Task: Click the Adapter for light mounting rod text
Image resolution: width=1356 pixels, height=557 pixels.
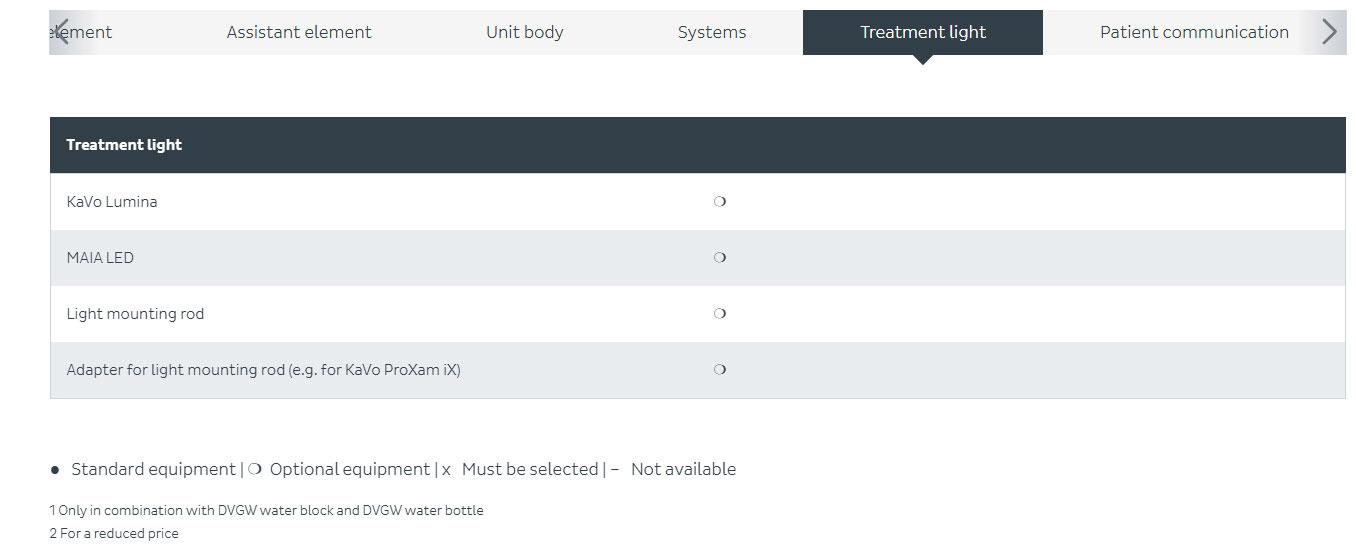Action: click(263, 370)
